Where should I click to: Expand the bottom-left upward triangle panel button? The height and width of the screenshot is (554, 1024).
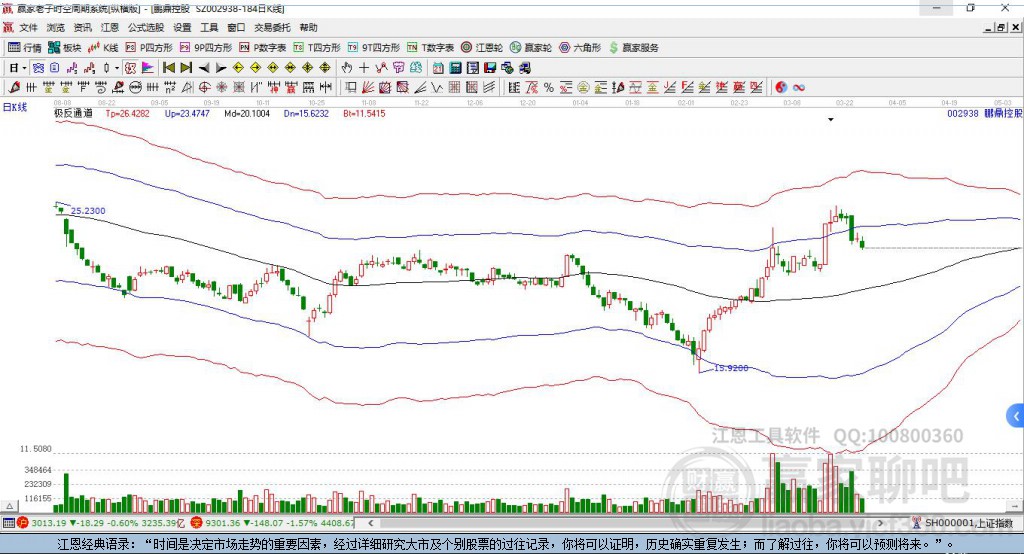(9, 506)
